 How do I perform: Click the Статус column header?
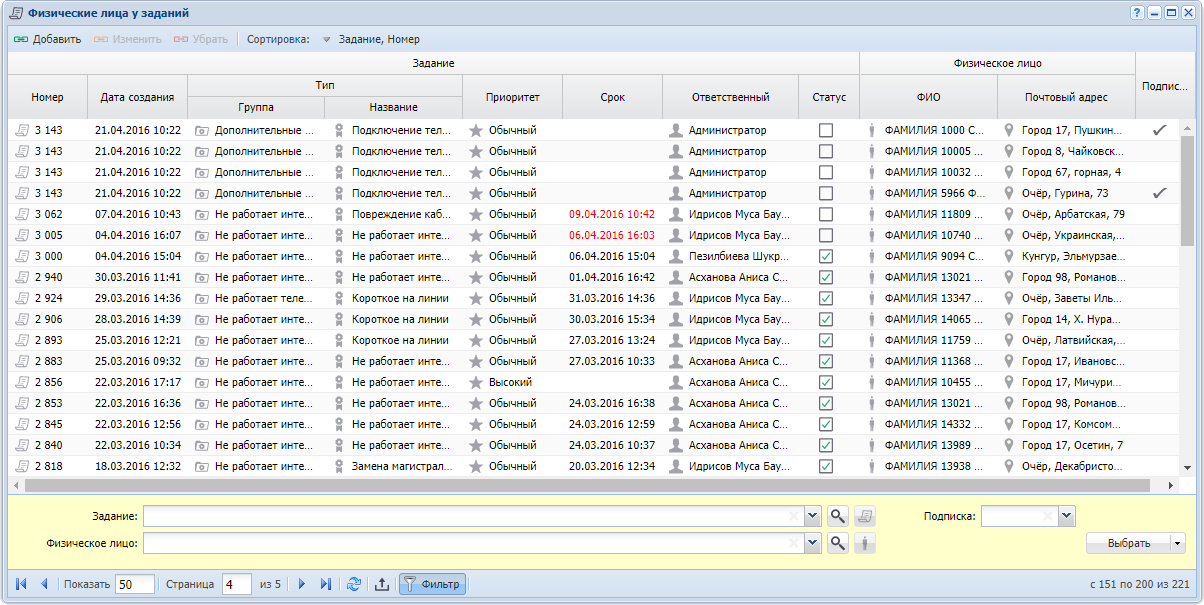(x=829, y=97)
